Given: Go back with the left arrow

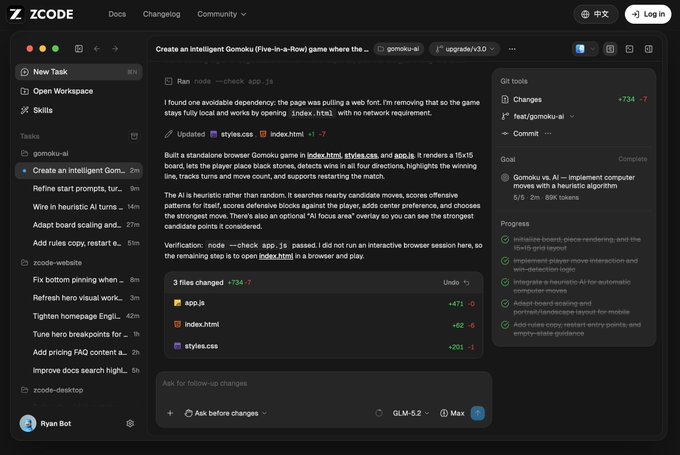Looking at the screenshot, I should pyautogui.click(x=97, y=49).
